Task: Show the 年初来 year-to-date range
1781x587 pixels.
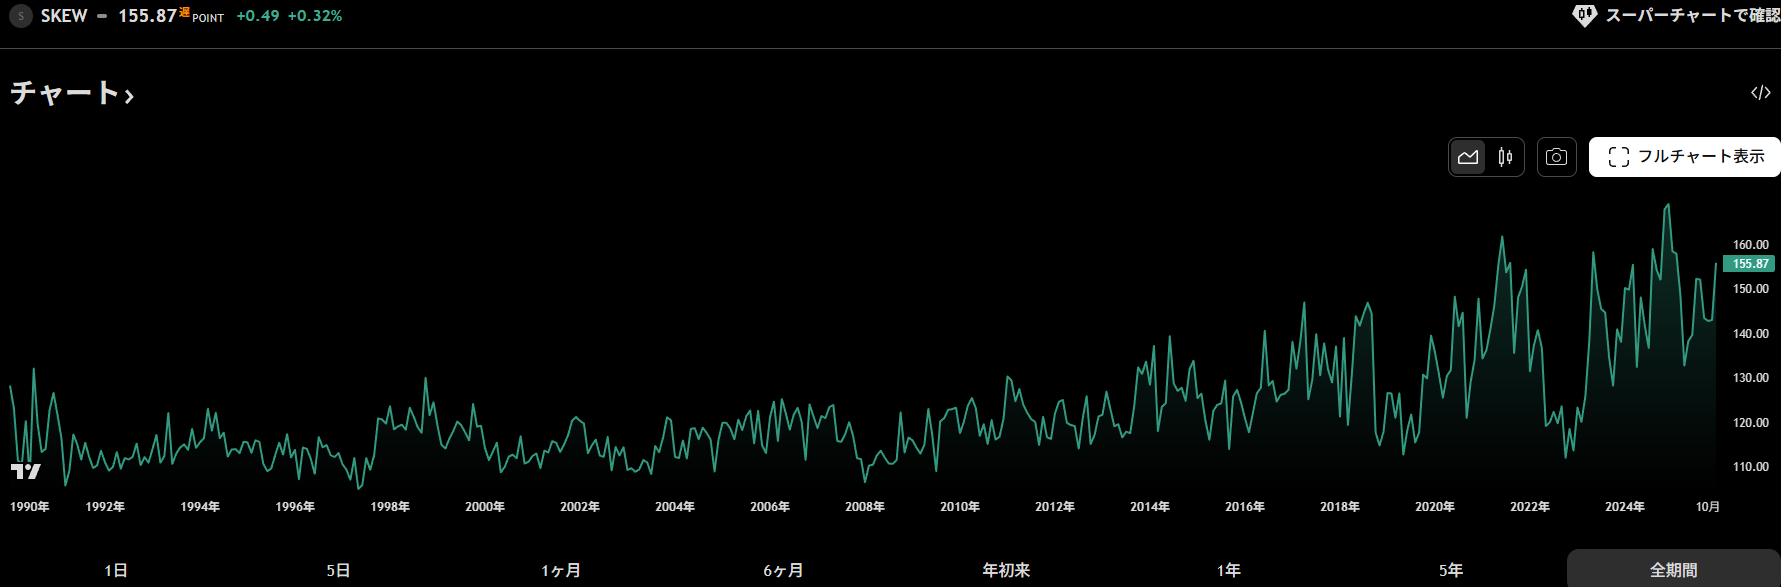Action: (x=1006, y=570)
